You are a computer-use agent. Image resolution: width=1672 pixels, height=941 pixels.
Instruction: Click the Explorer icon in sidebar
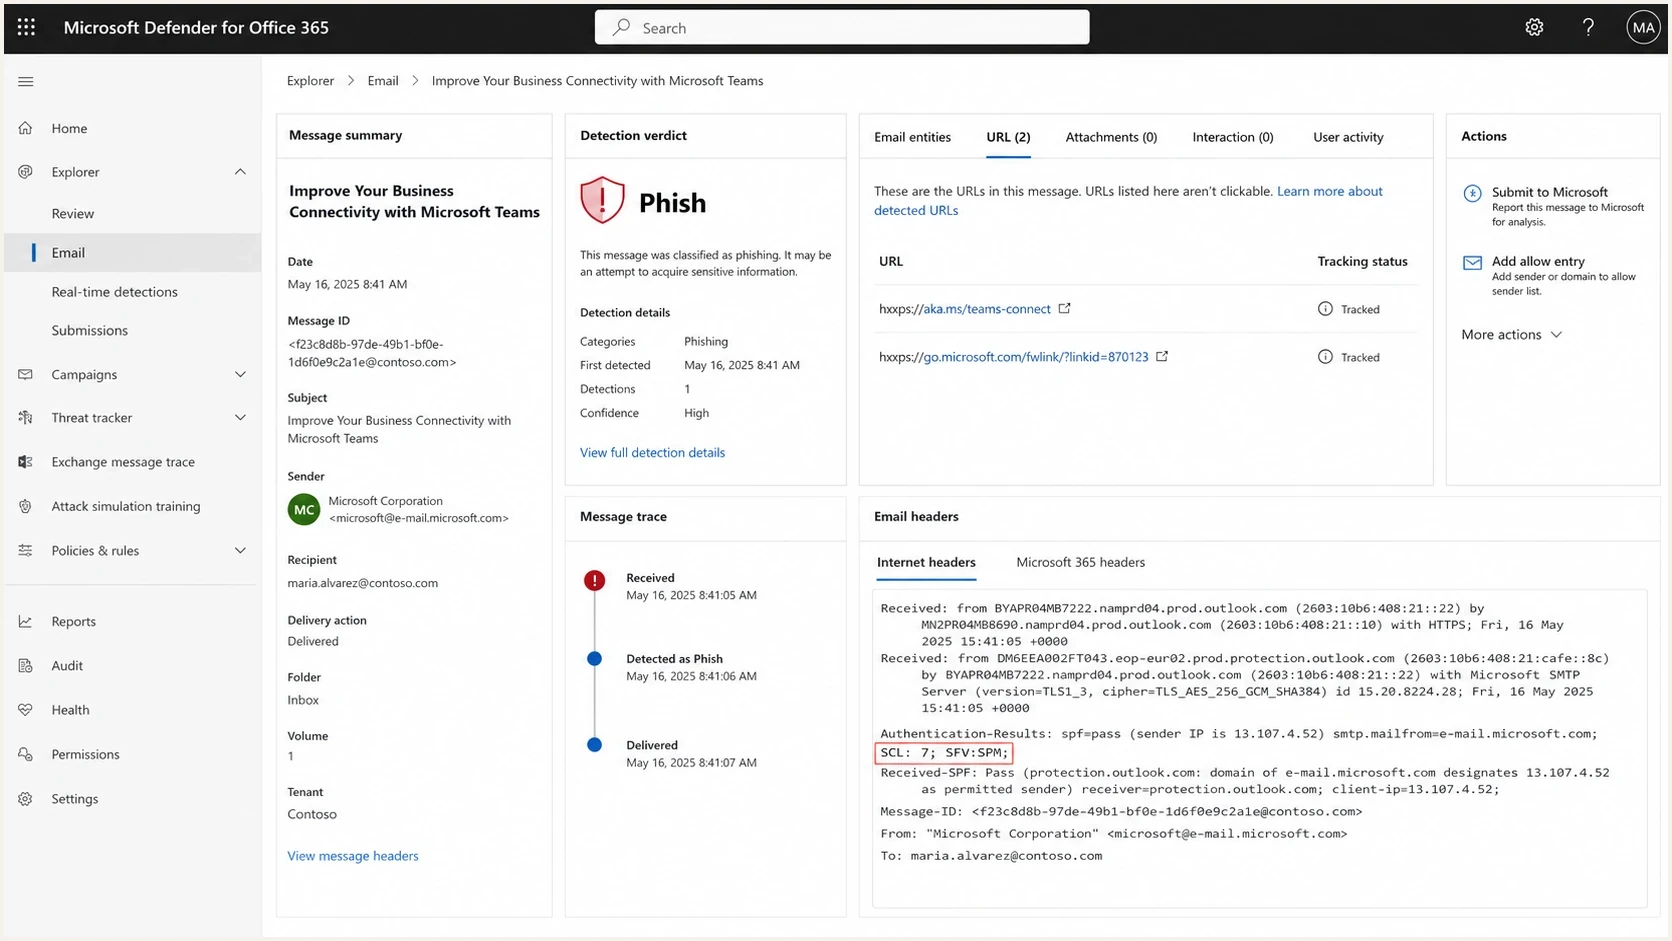(x=26, y=172)
